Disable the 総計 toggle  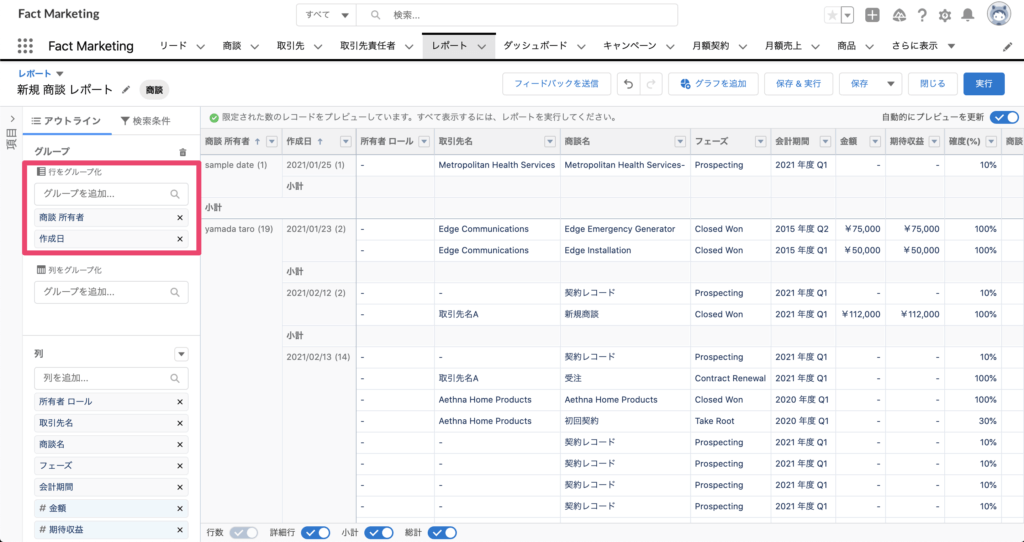coord(442,533)
